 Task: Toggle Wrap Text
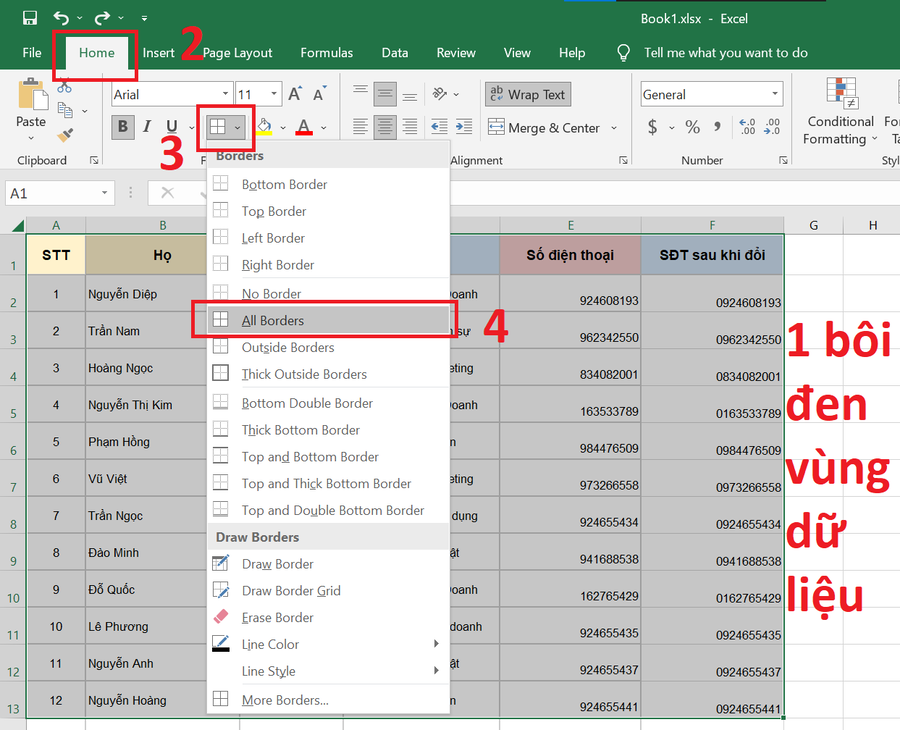click(x=528, y=95)
